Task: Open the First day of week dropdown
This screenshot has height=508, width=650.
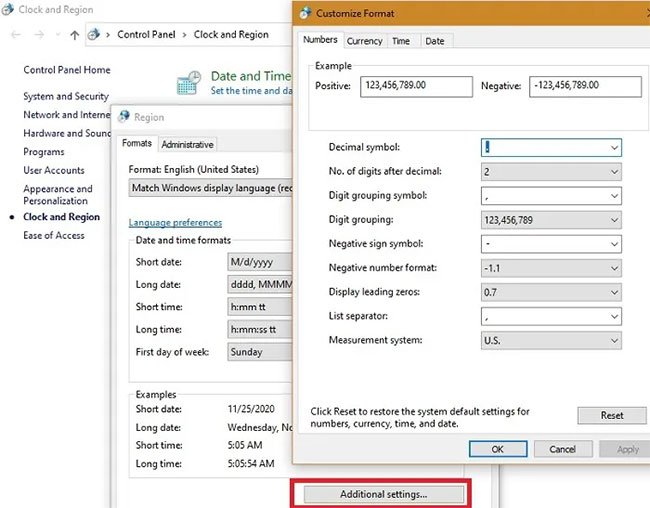Action: click(260, 352)
